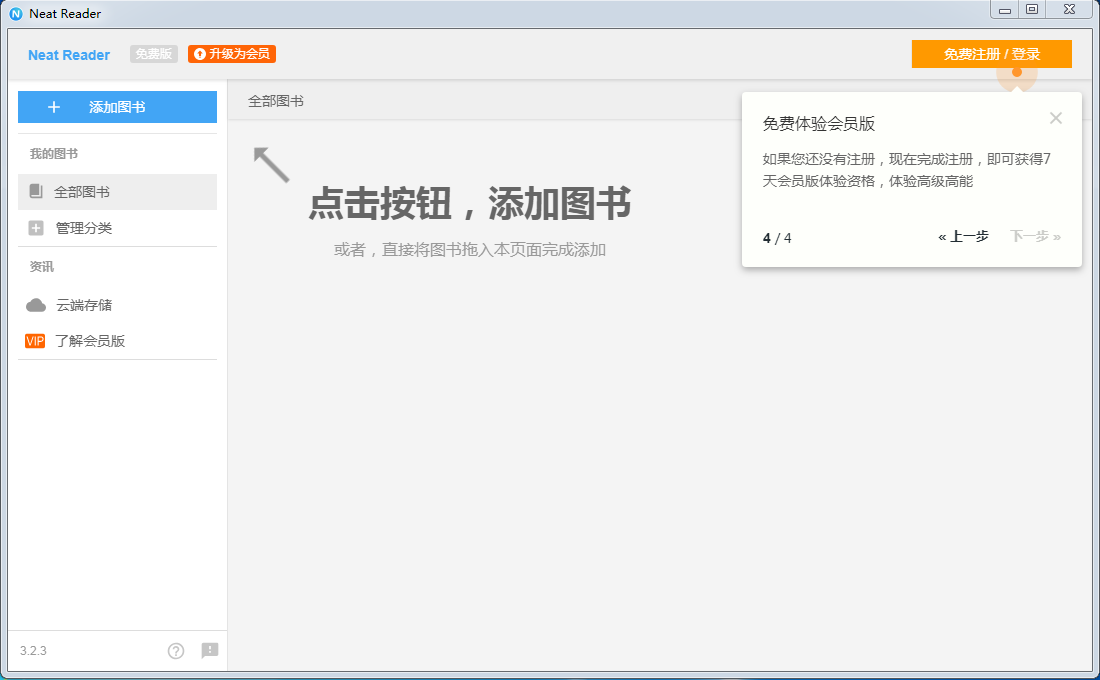1100x680 pixels.
Task: Click the 4 / 4 step indicator
Action: point(777,239)
